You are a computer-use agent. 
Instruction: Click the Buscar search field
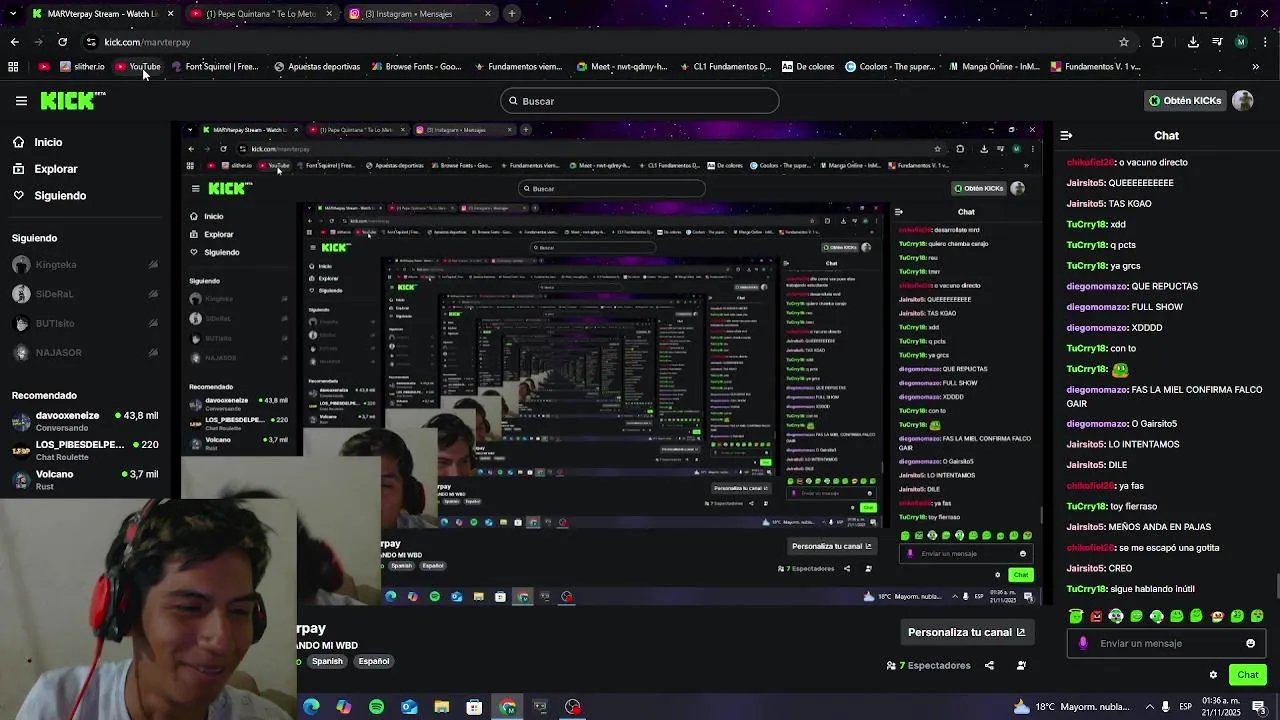coord(639,101)
